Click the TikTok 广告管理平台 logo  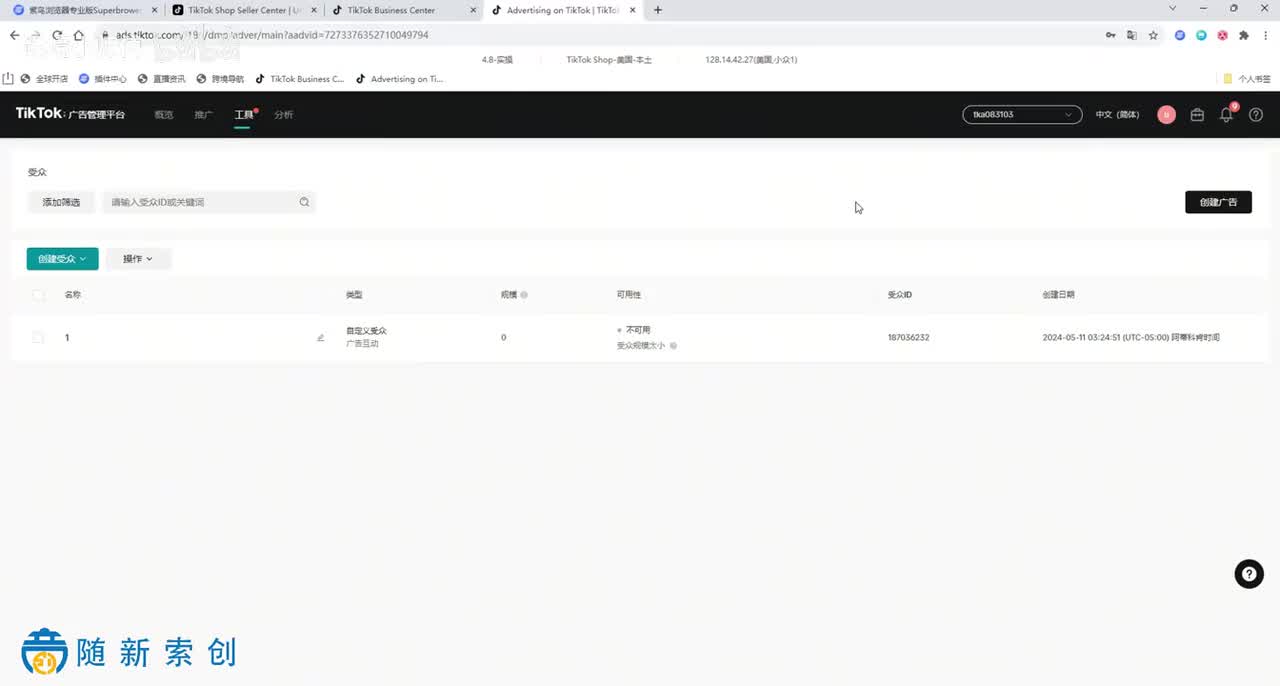tap(70, 114)
